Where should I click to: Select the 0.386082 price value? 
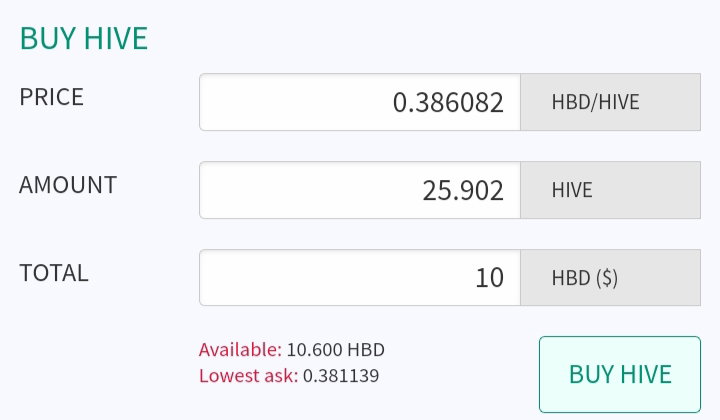(x=448, y=102)
